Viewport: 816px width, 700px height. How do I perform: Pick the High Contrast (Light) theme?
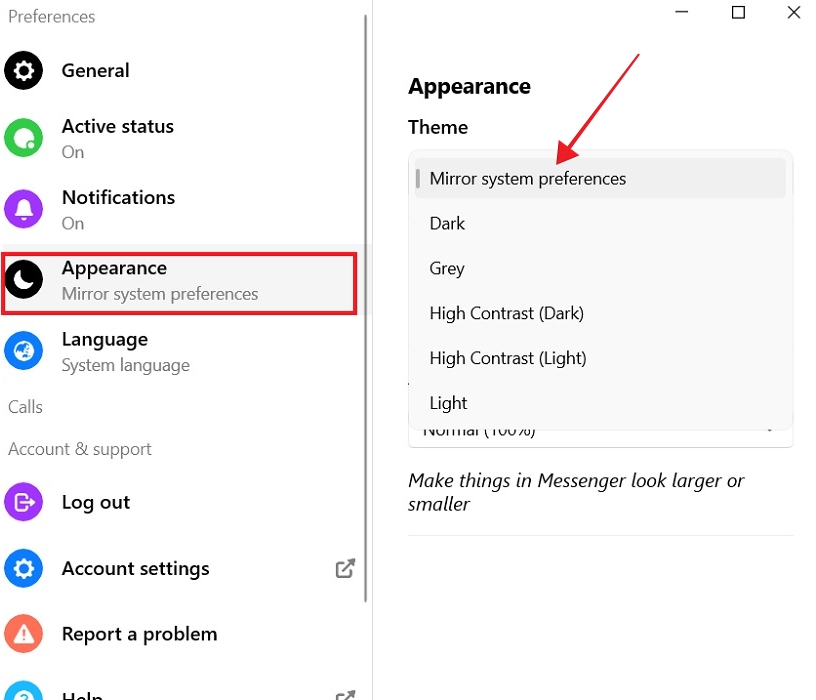pyautogui.click(x=507, y=357)
